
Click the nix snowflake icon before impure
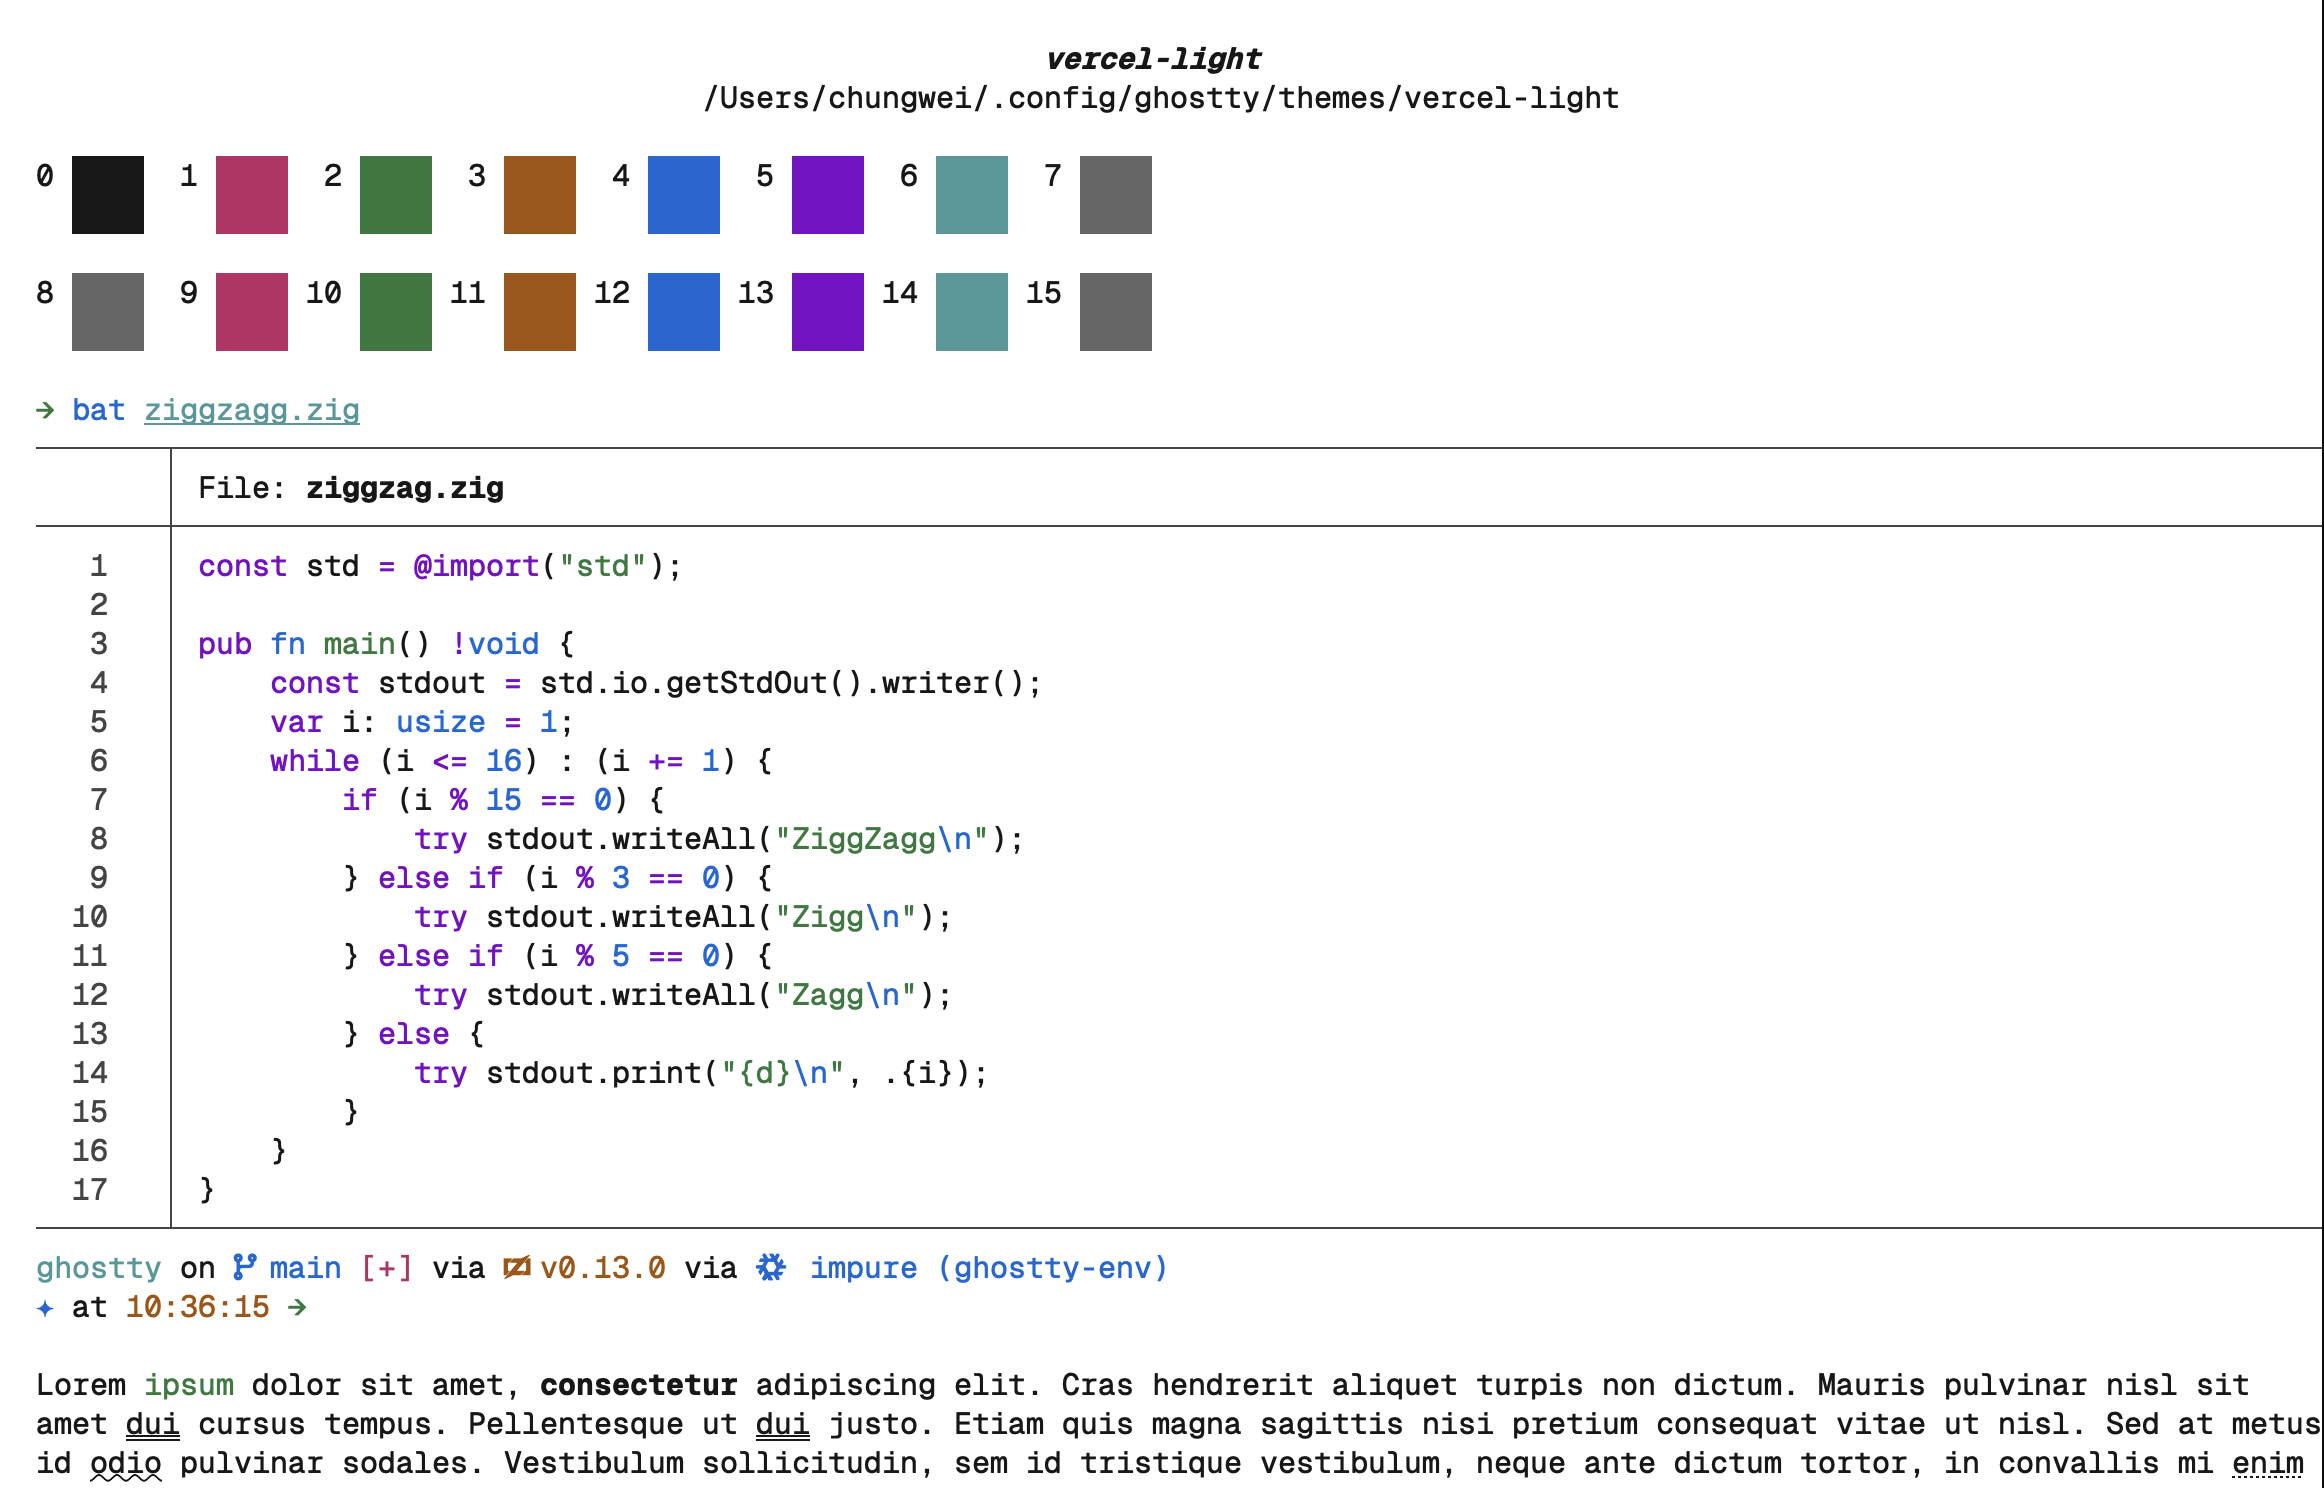(770, 1267)
